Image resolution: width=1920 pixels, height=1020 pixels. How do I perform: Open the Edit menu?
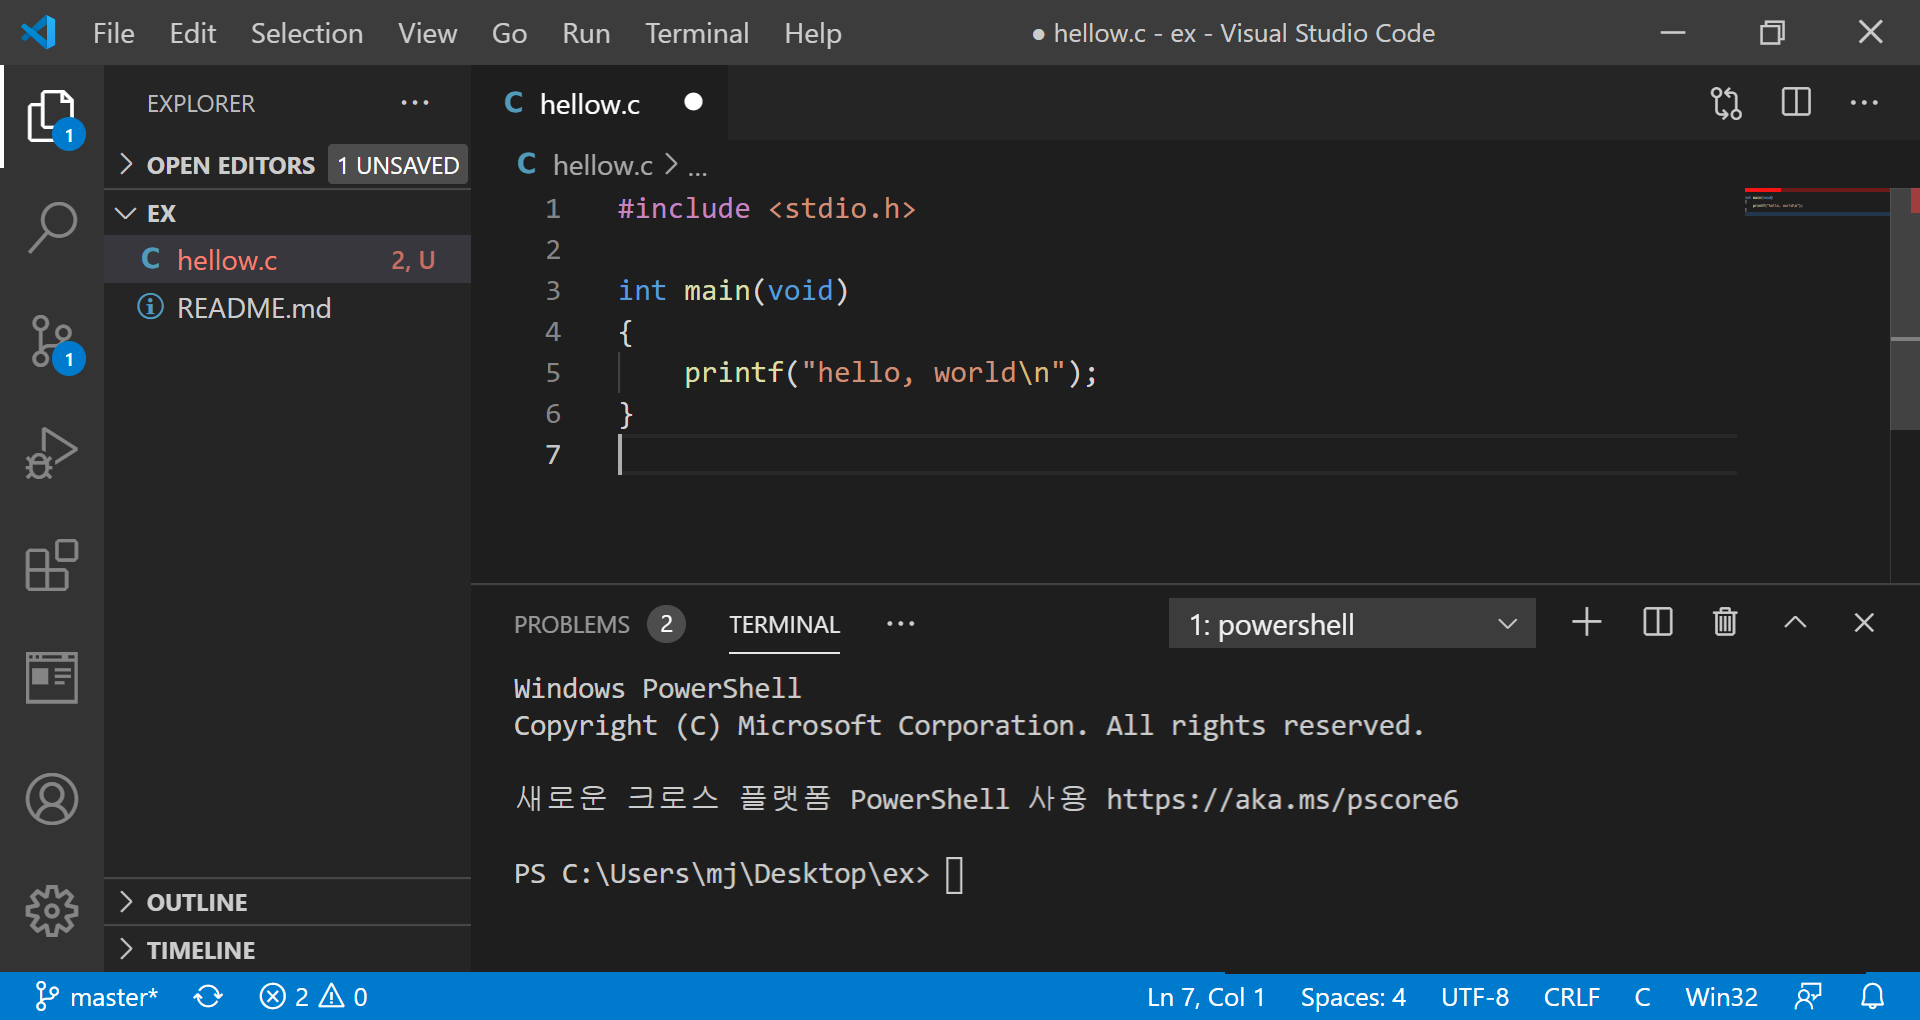[193, 33]
